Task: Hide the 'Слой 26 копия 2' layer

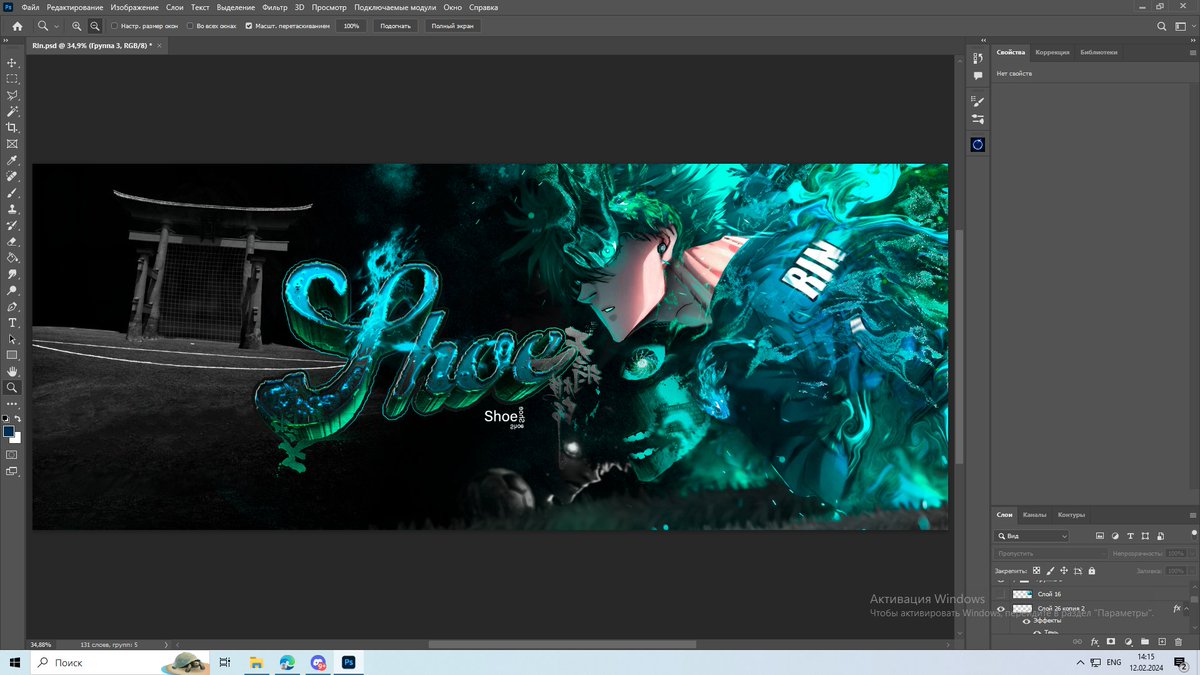Action: coord(1001,608)
